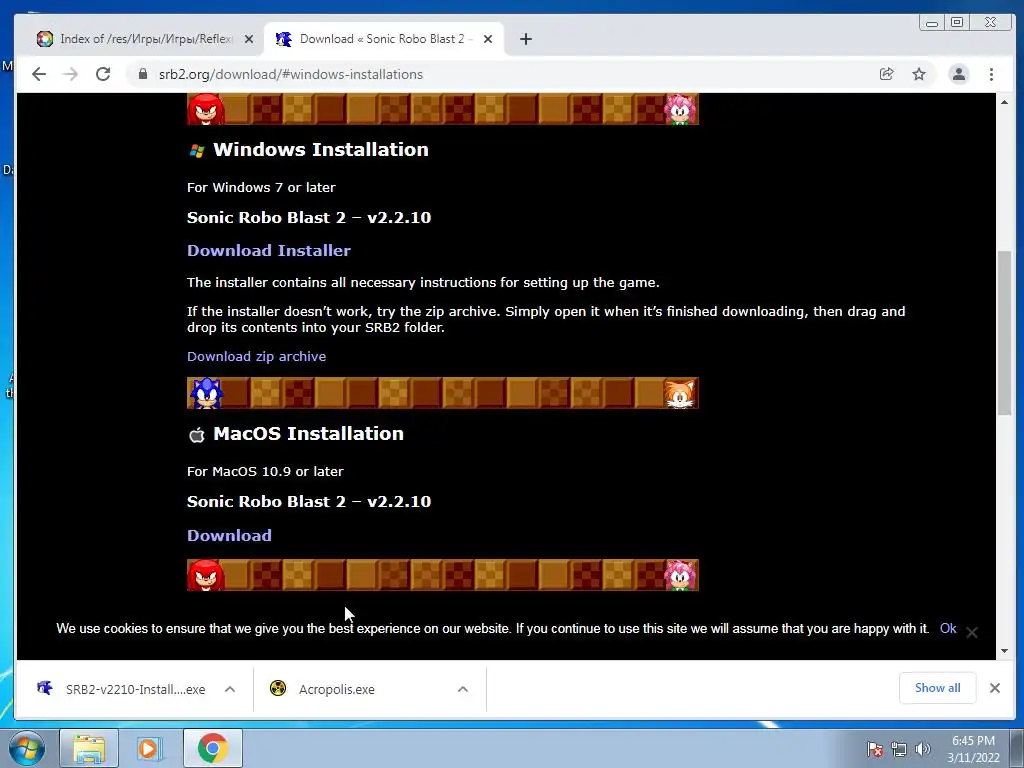The height and width of the screenshot is (768, 1024).
Task: Click the bottom Amy icon below MacOS Download
Action: (680, 575)
